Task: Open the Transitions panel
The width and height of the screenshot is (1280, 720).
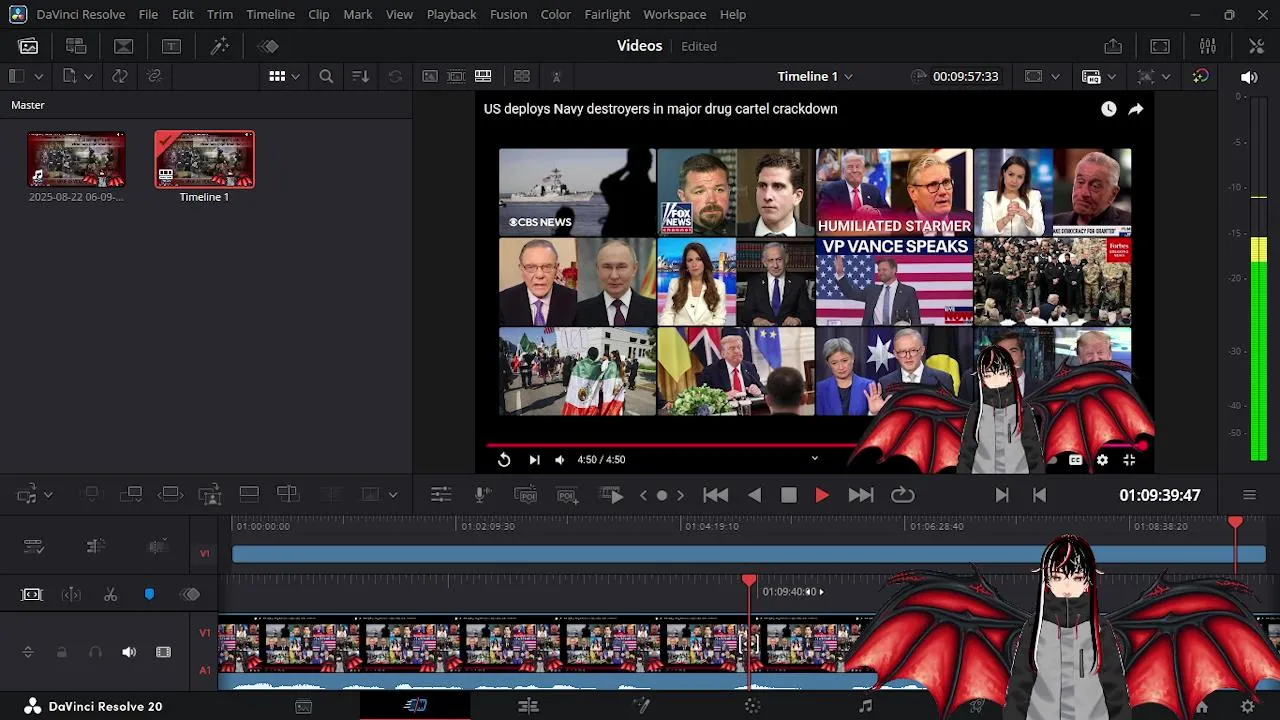Action: tap(124, 46)
